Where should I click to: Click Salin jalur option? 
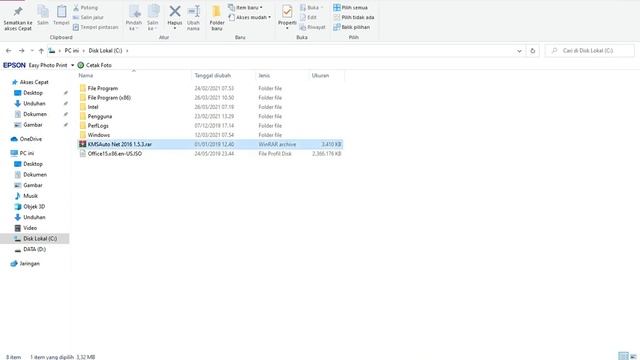88,18
